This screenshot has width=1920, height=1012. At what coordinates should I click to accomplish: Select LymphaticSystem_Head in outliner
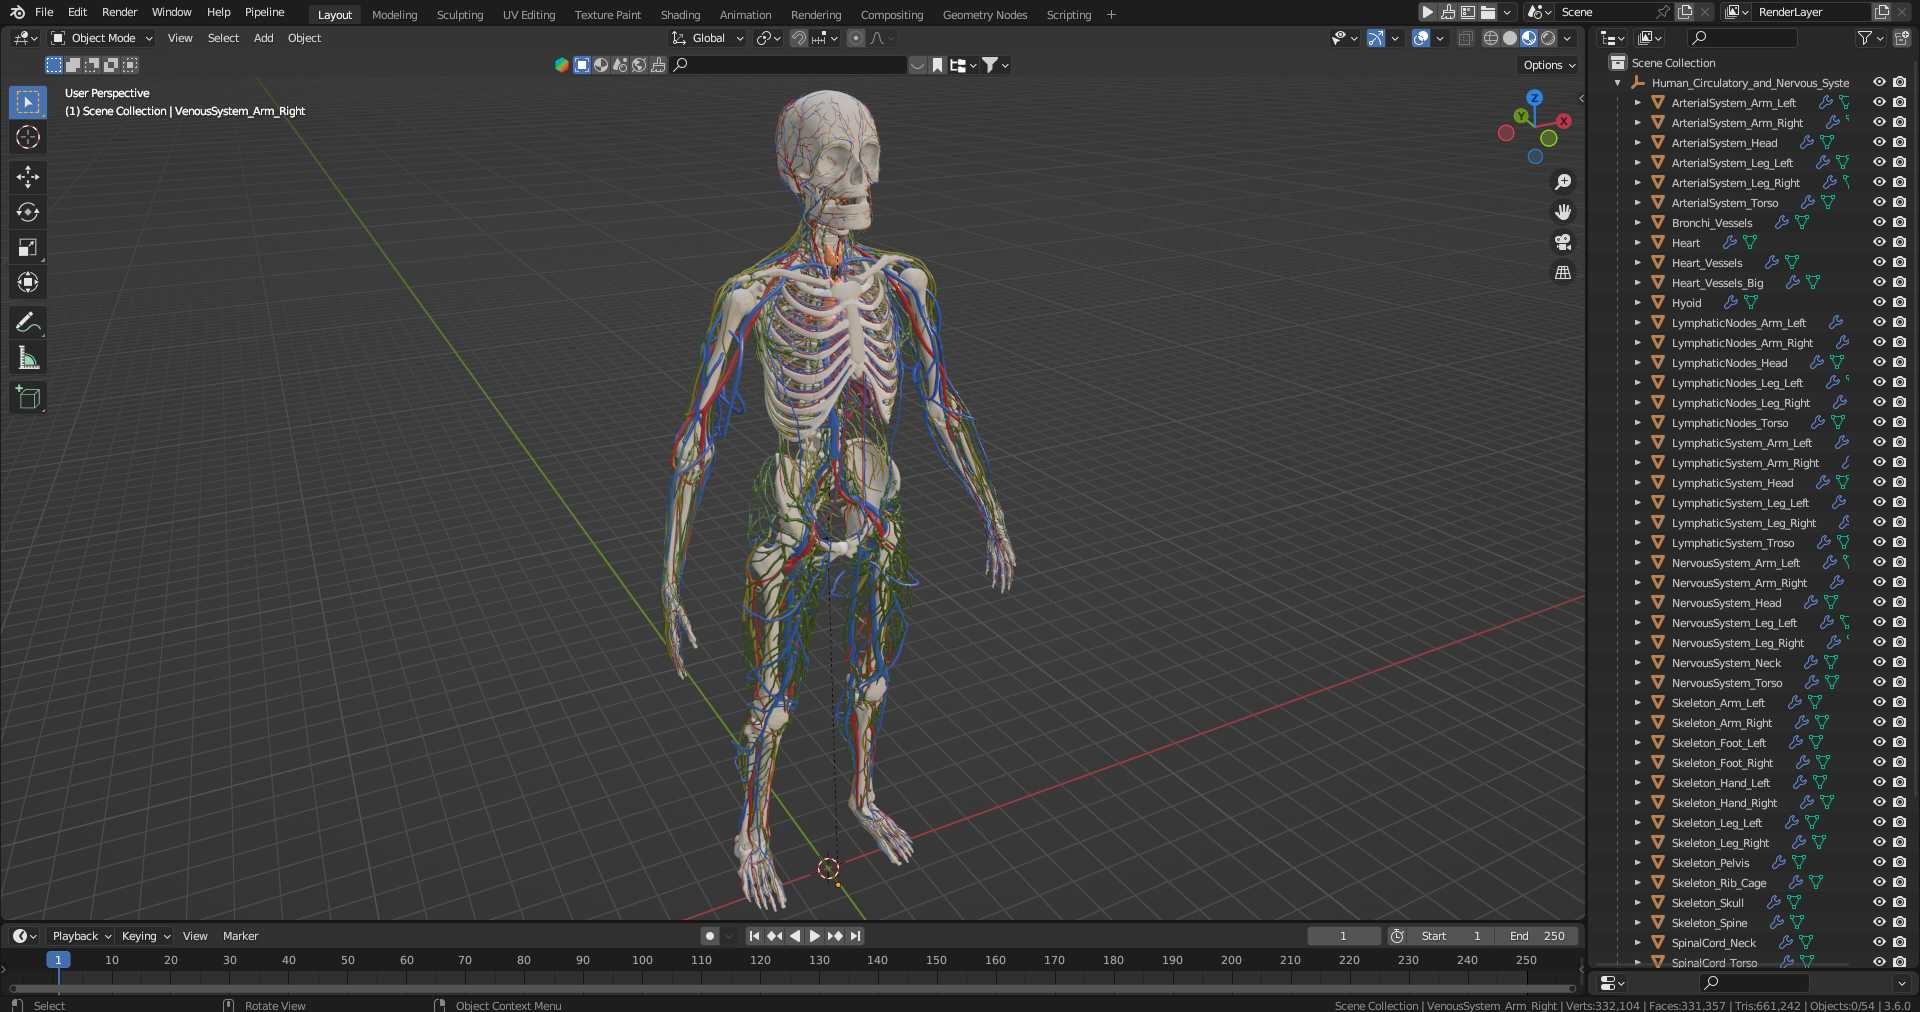coord(1732,483)
